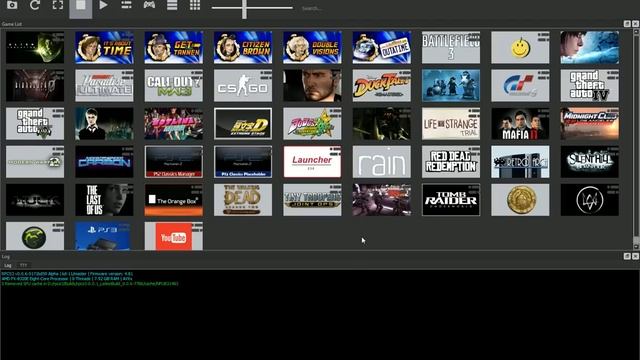Select the Harry Potter game tile

104,124
